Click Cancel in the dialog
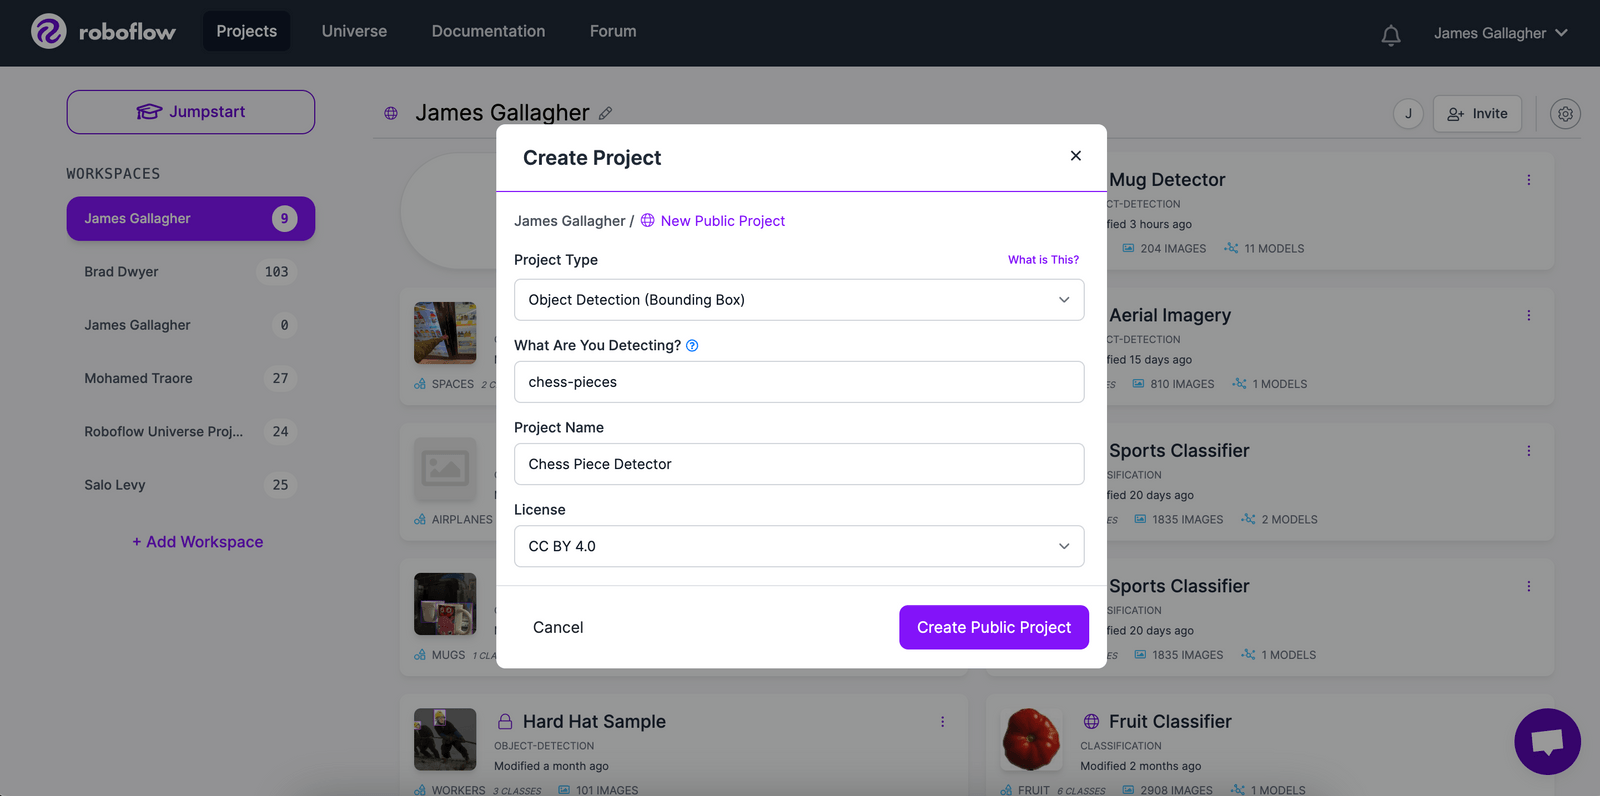The width and height of the screenshot is (1600, 796). click(x=558, y=627)
